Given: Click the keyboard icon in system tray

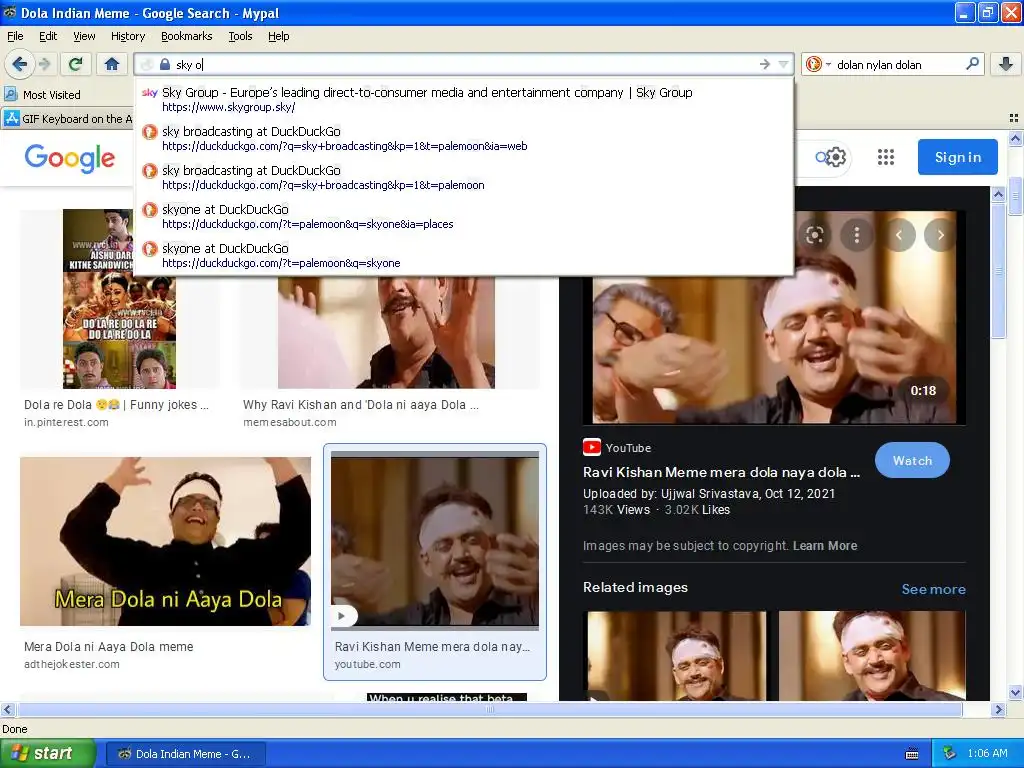Looking at the screenshot, I should pyautogui.click(x=912, y=754).
